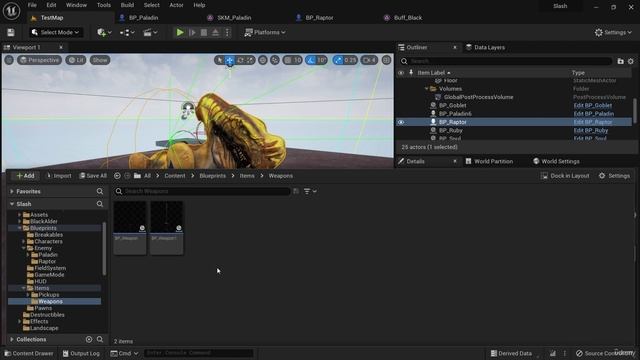Open play options three-dot menu
Screen dimensions: 640x360
(x=227, y=32)
